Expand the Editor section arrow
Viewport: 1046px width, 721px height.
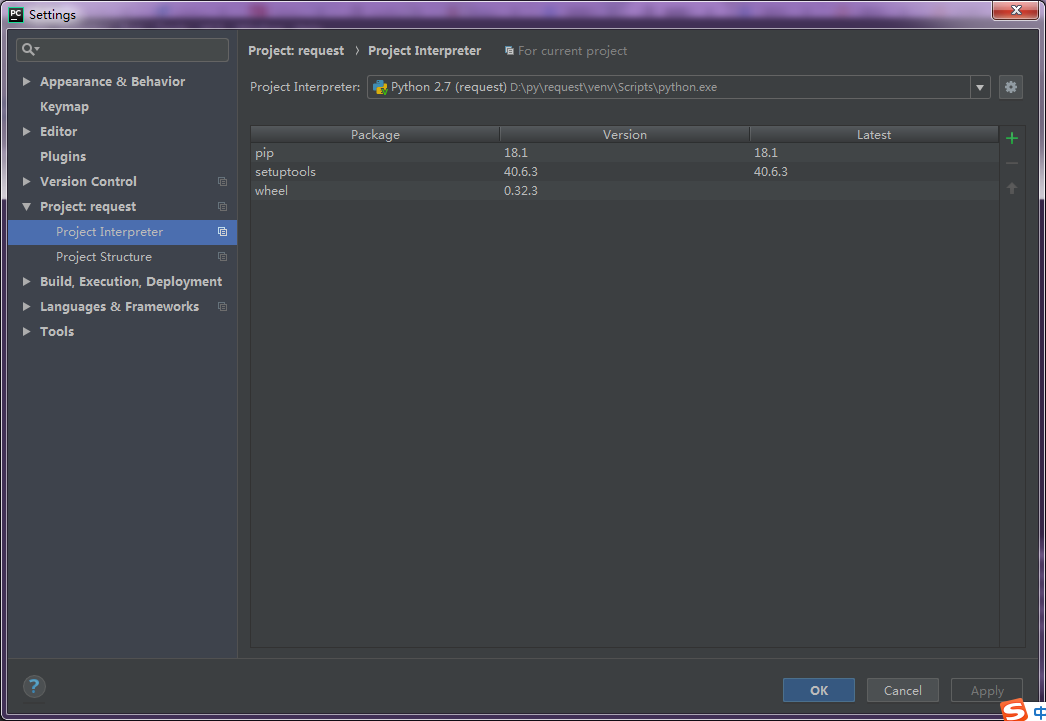[26, 131]
